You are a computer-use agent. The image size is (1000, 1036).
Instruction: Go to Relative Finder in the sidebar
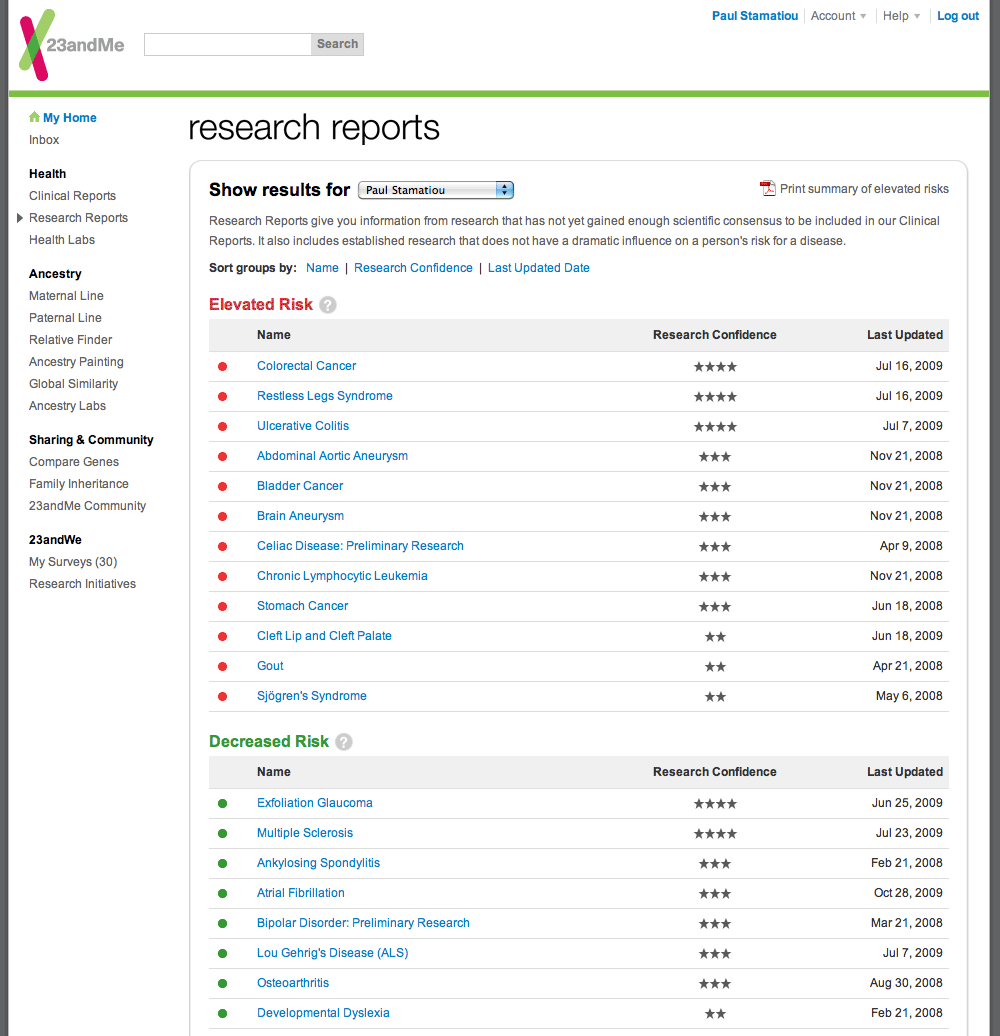70,340
